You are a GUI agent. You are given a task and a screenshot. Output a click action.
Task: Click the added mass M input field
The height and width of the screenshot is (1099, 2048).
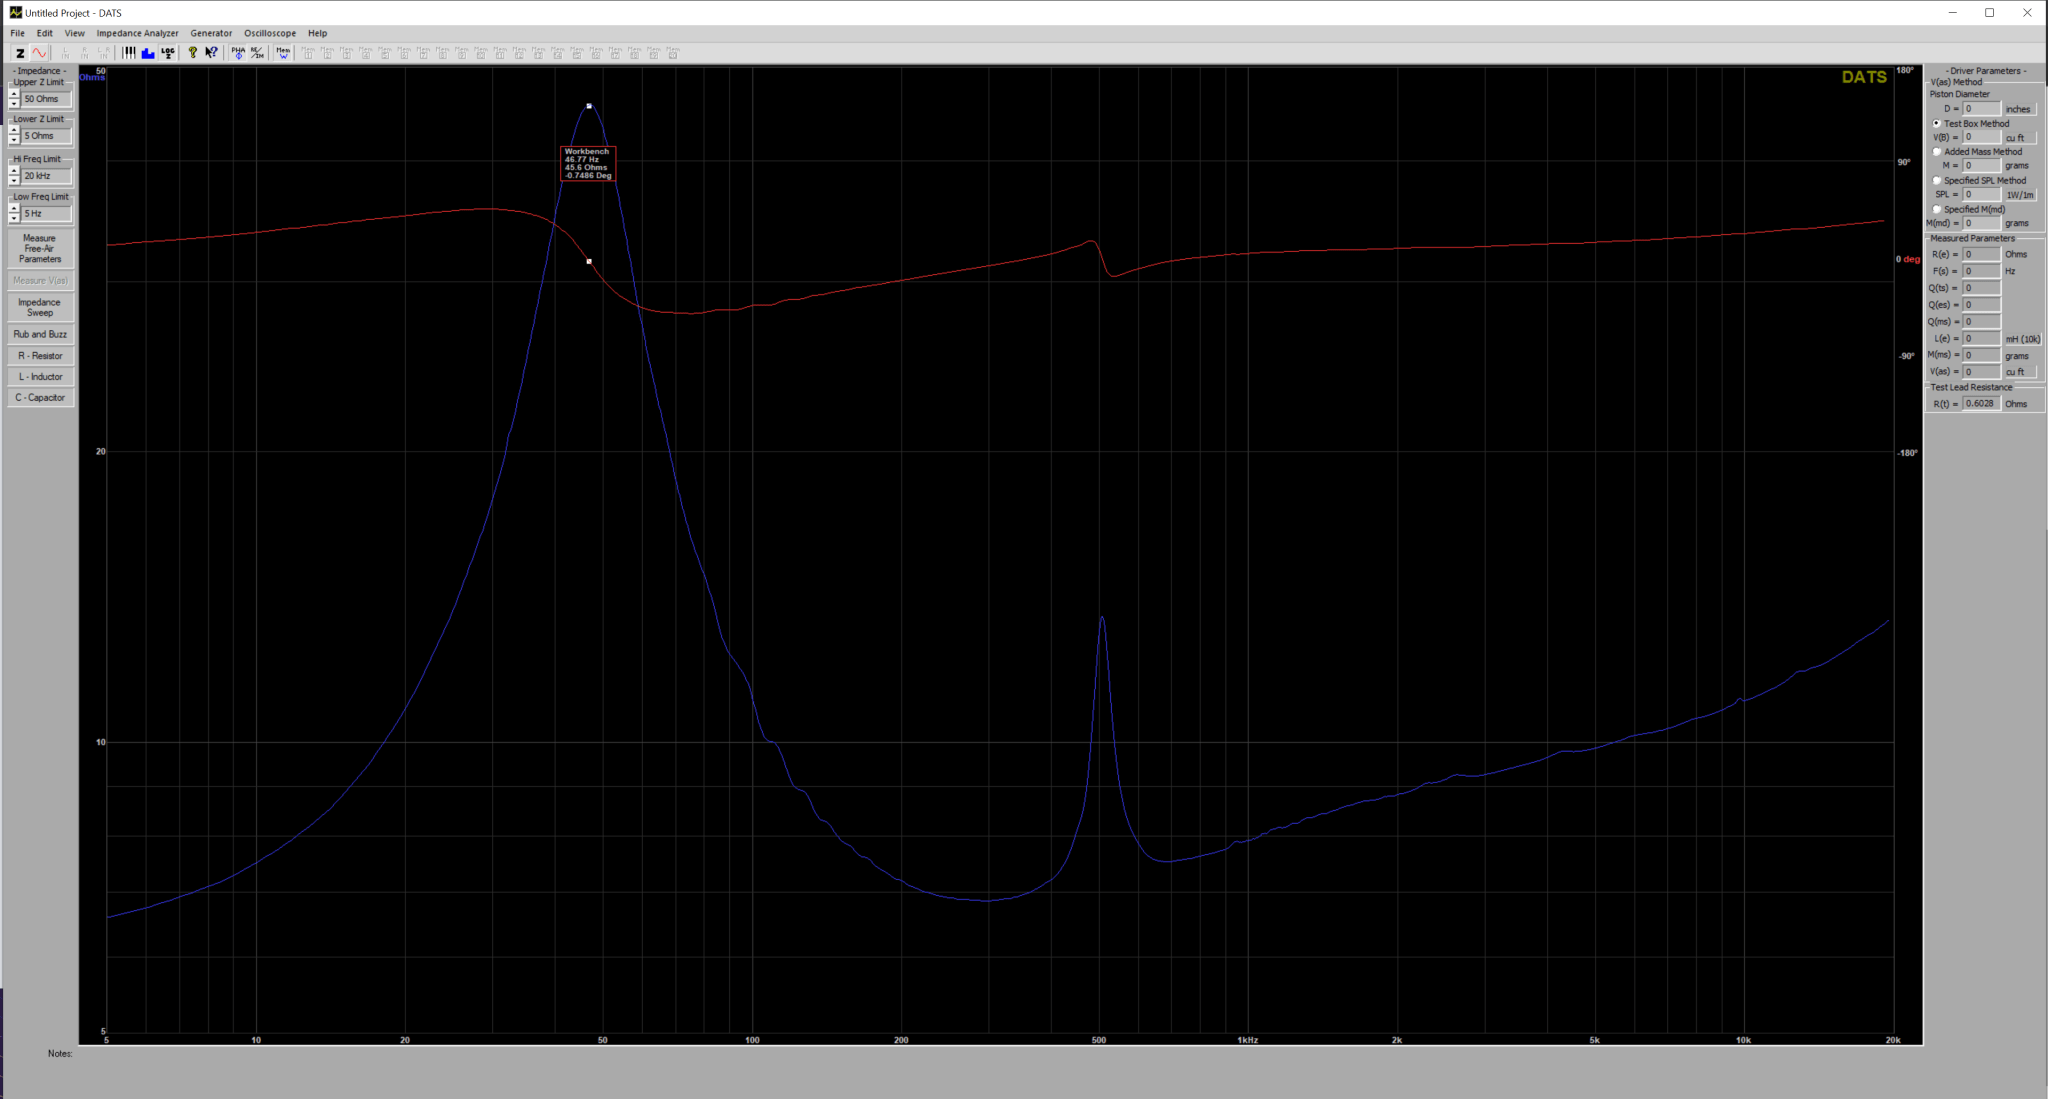[x=1981, y=166]
